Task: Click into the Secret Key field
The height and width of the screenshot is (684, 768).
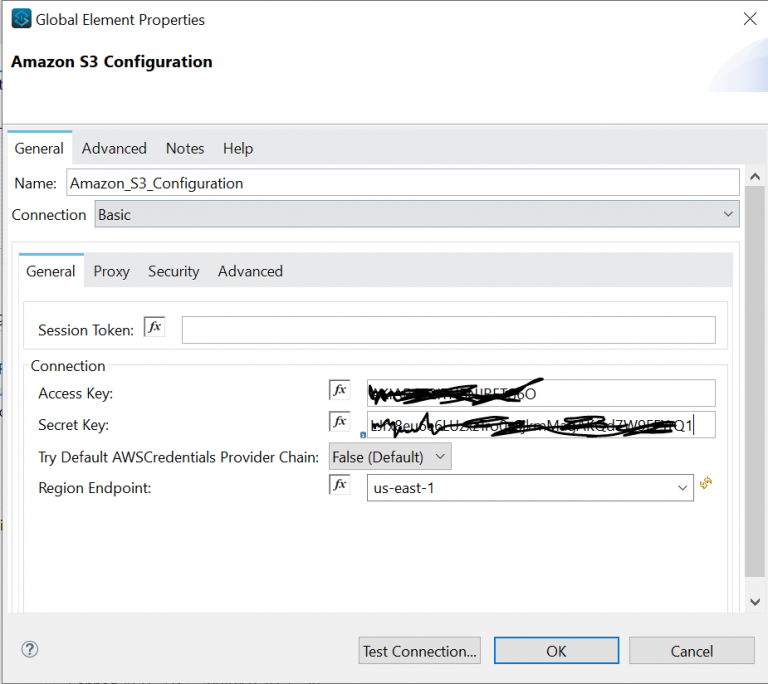Action: point(541,424)
